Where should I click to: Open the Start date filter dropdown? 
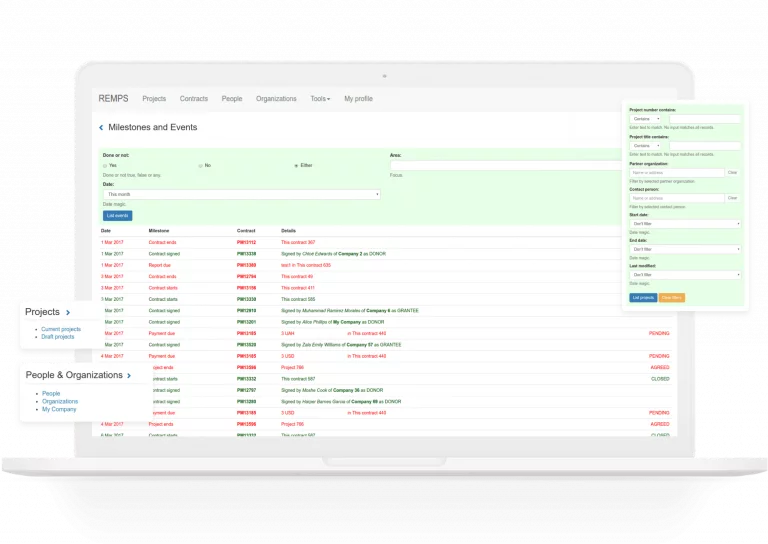[685, 224]
